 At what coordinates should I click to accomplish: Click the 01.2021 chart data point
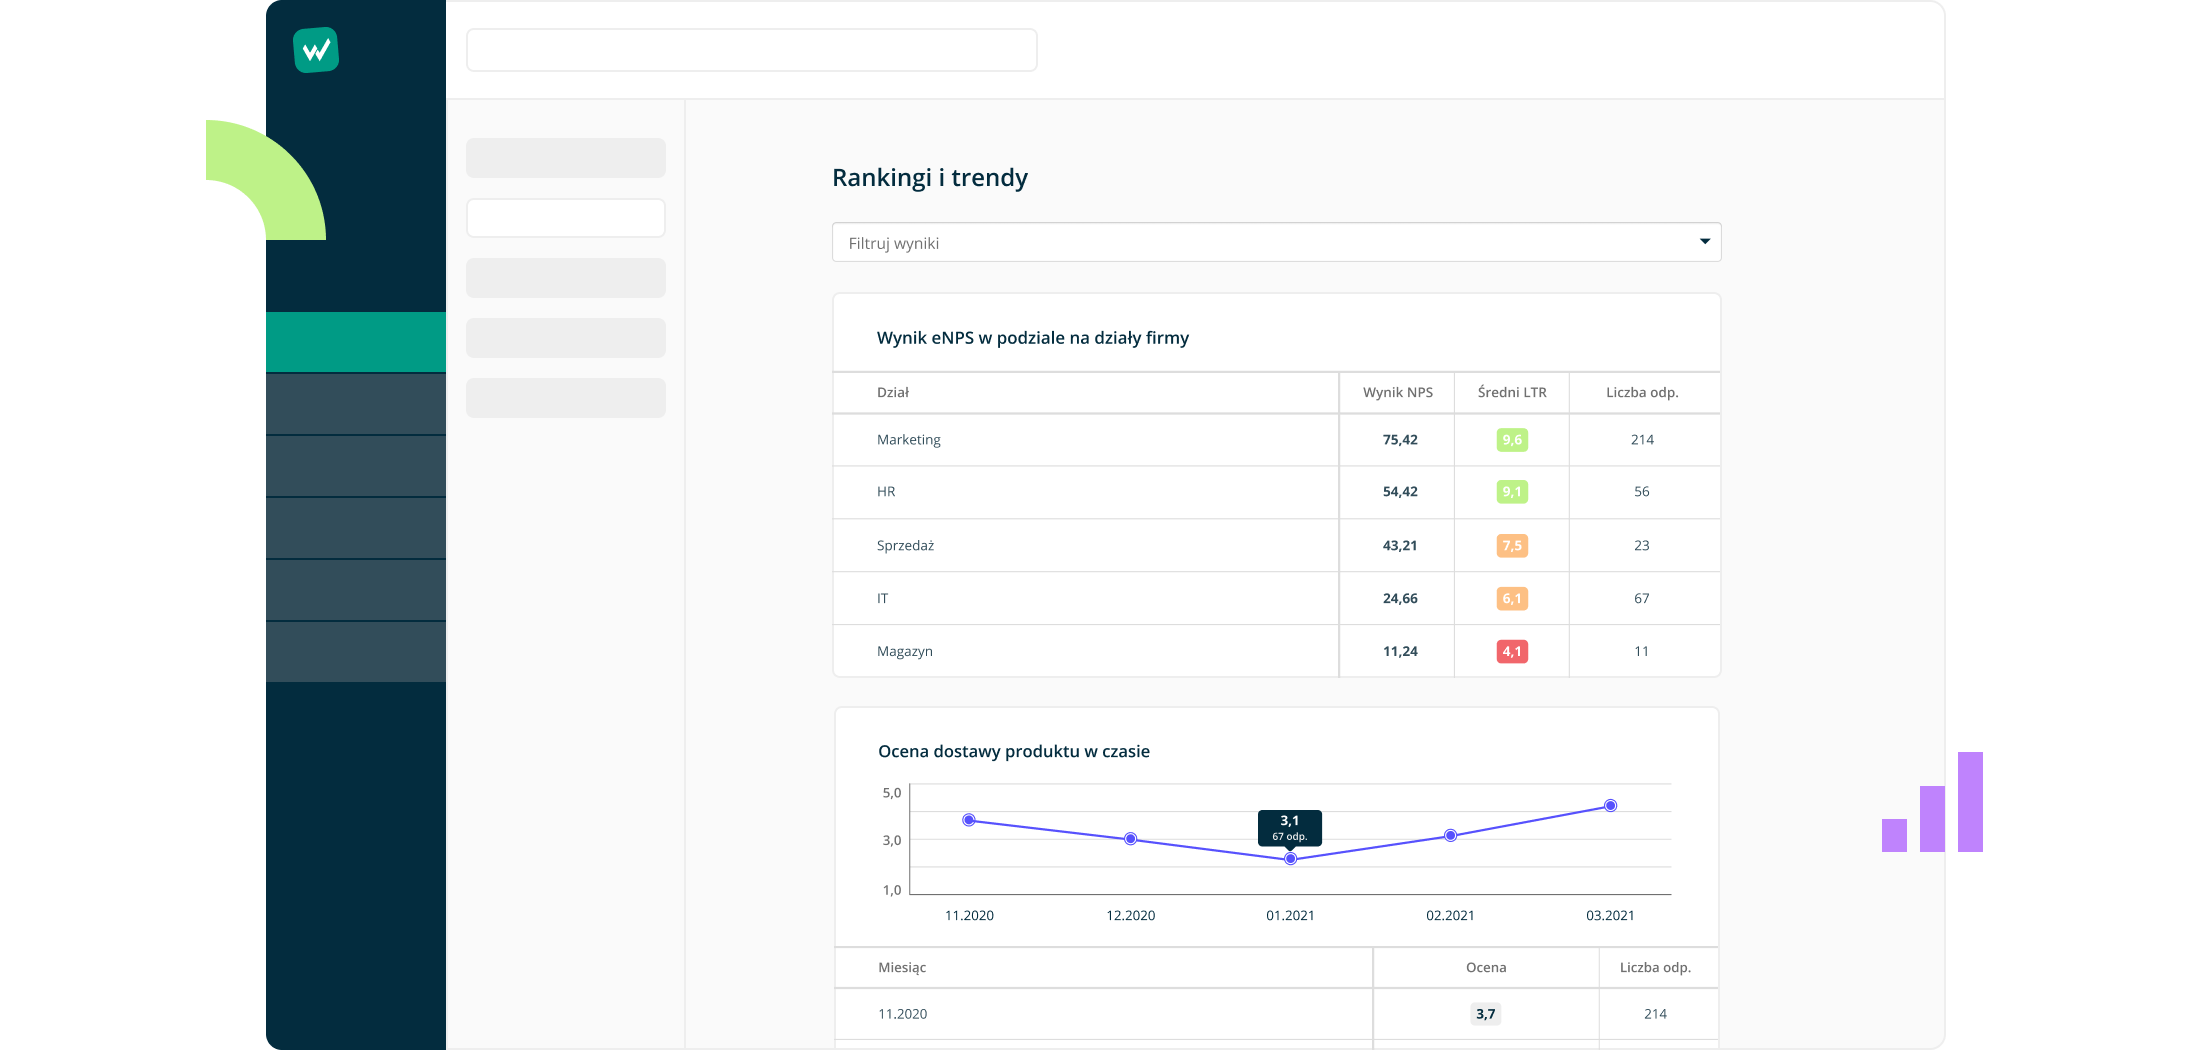tap(1291, 859)
